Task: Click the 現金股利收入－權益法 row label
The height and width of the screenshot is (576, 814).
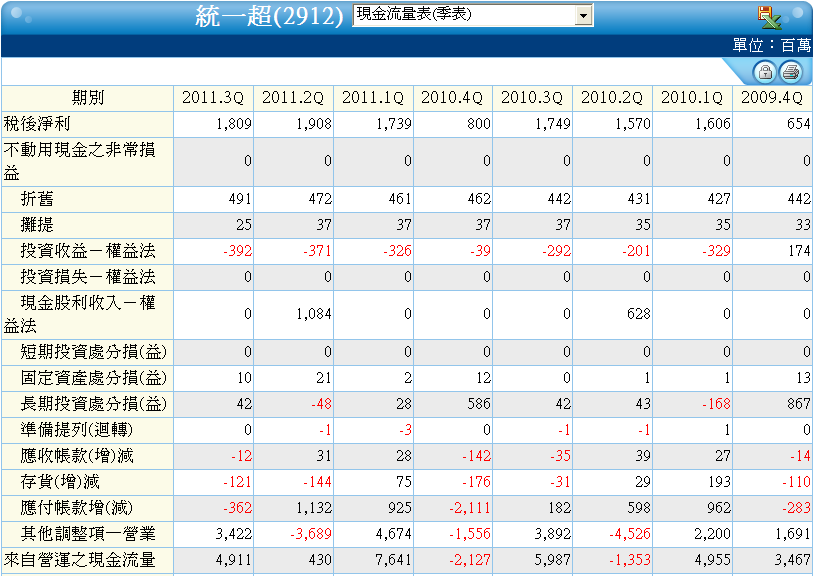Action: [x=79, y=314]
